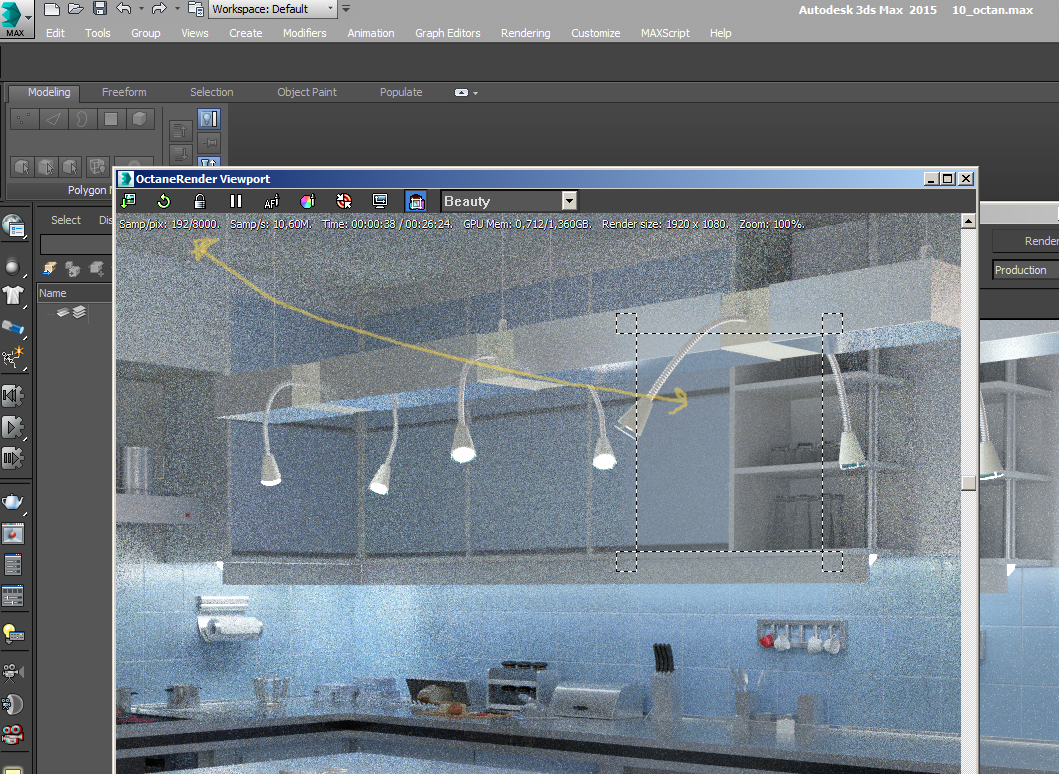Image resolution: width=1059 pixels, height=774 pixels.
Task: Switch to the Freeform ribbon tab
Action: pos(124,93)
